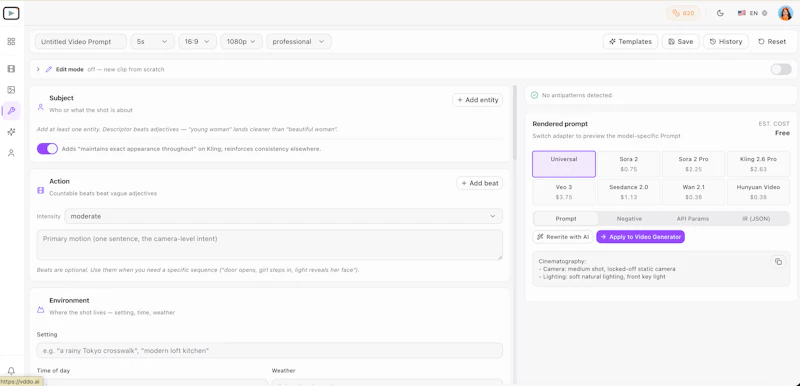Select the Veo 3 adapter
Image resolution: width=800 pixels, height=386 pixels.
[564, 192]
